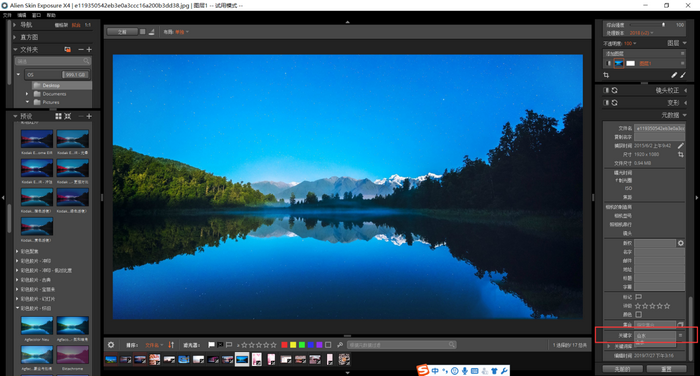700x376 pixels.
Task: Open the first menu in the menu bar
Action: pos(7,15)
